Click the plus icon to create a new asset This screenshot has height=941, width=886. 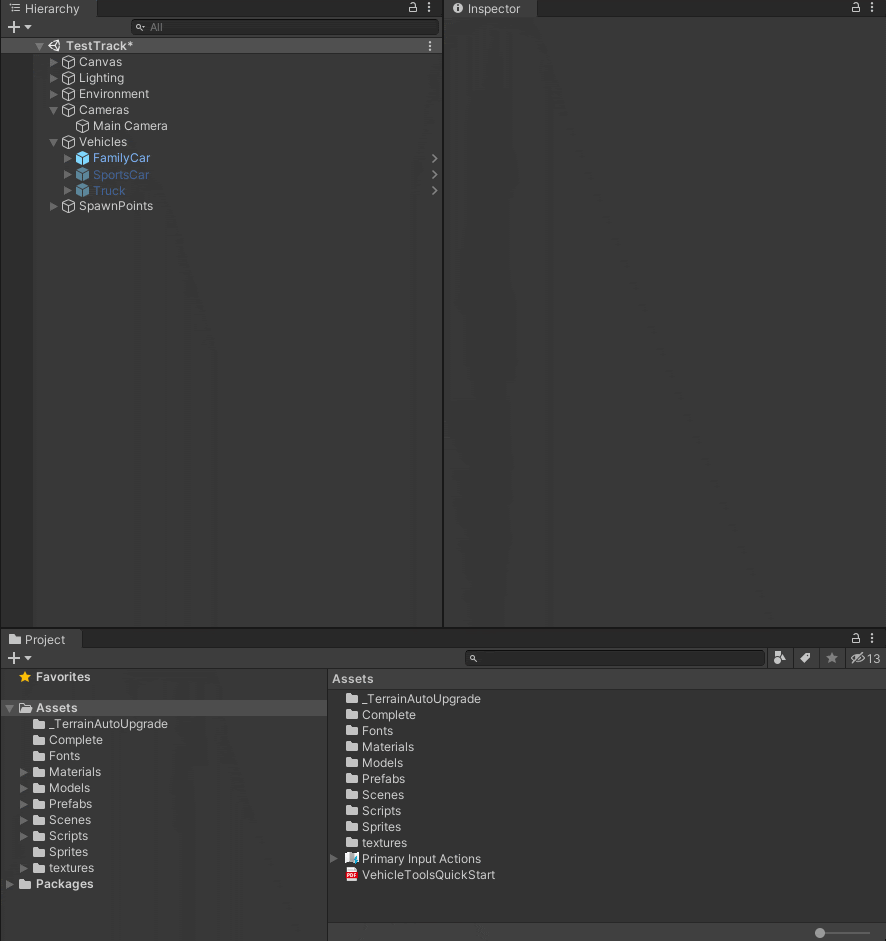tap(13, 658)
